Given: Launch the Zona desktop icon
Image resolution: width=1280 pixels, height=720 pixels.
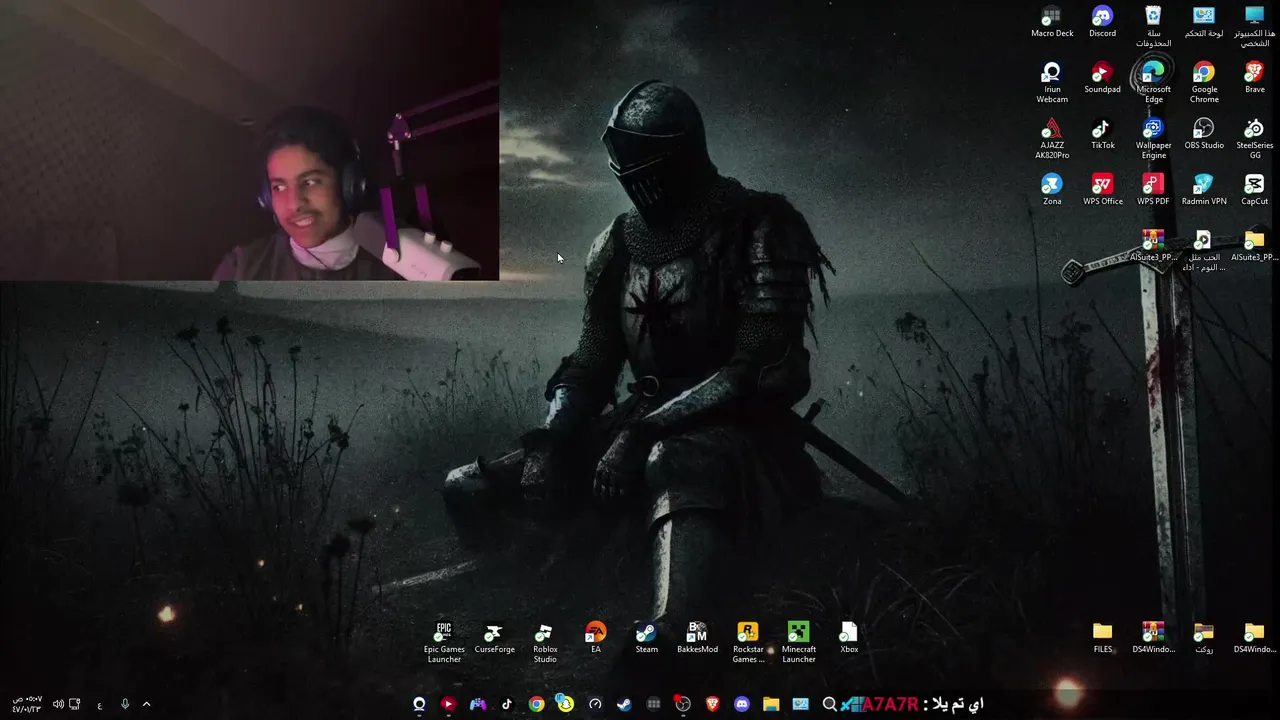Looking at the screenshot, I should point(1052,190).
